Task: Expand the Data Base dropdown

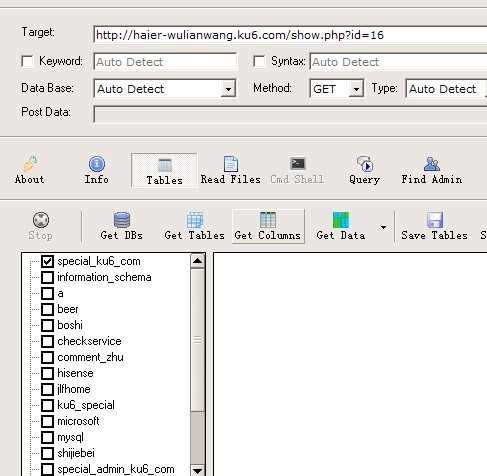Action: coord(228,89)
